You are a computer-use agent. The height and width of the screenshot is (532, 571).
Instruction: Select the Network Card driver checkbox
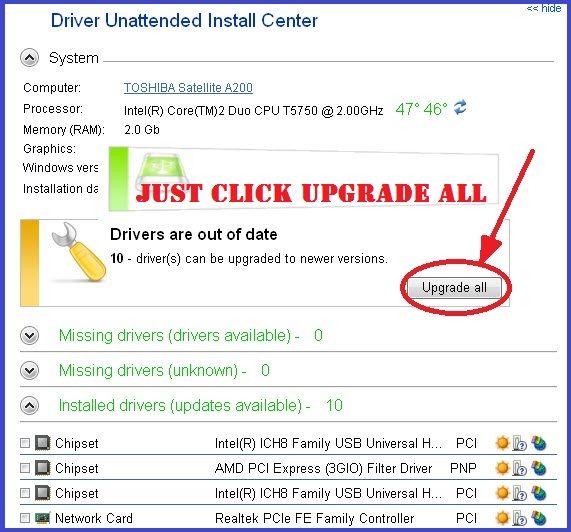click(x=25, y=518)
